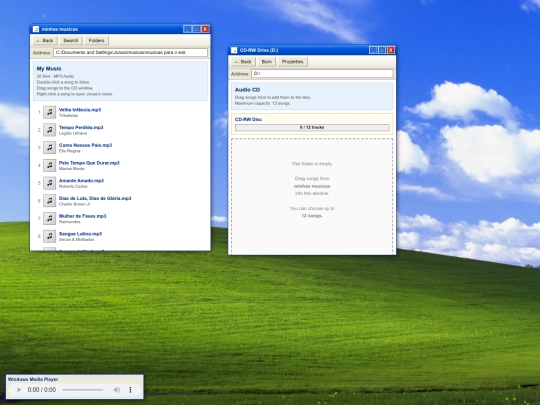Close the minhas musicas window

[x=205, y=29]
